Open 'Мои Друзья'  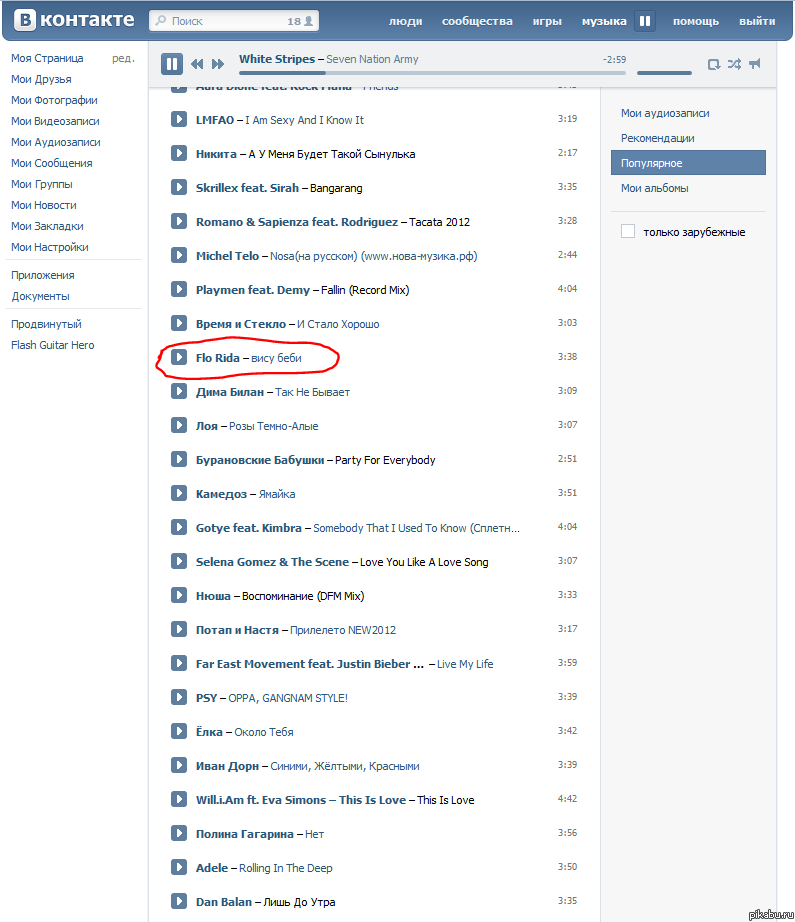41,79
